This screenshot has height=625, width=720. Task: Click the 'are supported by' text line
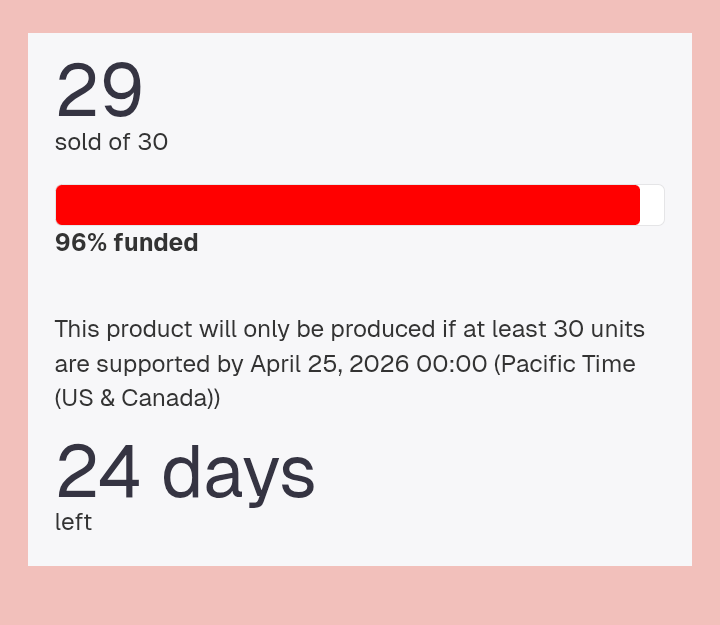[149, 364]
